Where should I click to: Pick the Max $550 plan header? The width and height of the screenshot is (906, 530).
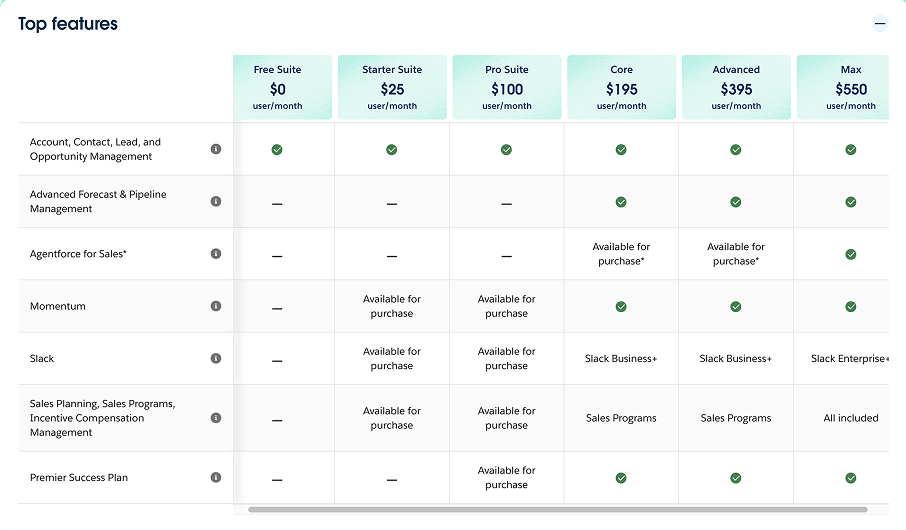click(842, 87)
